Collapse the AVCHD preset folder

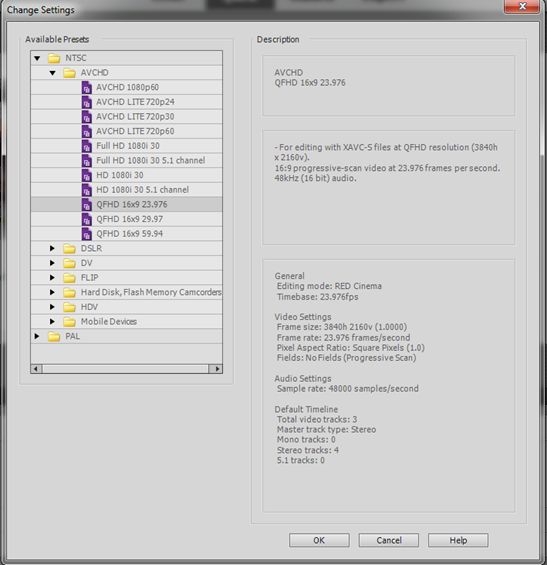coord(53,73)
